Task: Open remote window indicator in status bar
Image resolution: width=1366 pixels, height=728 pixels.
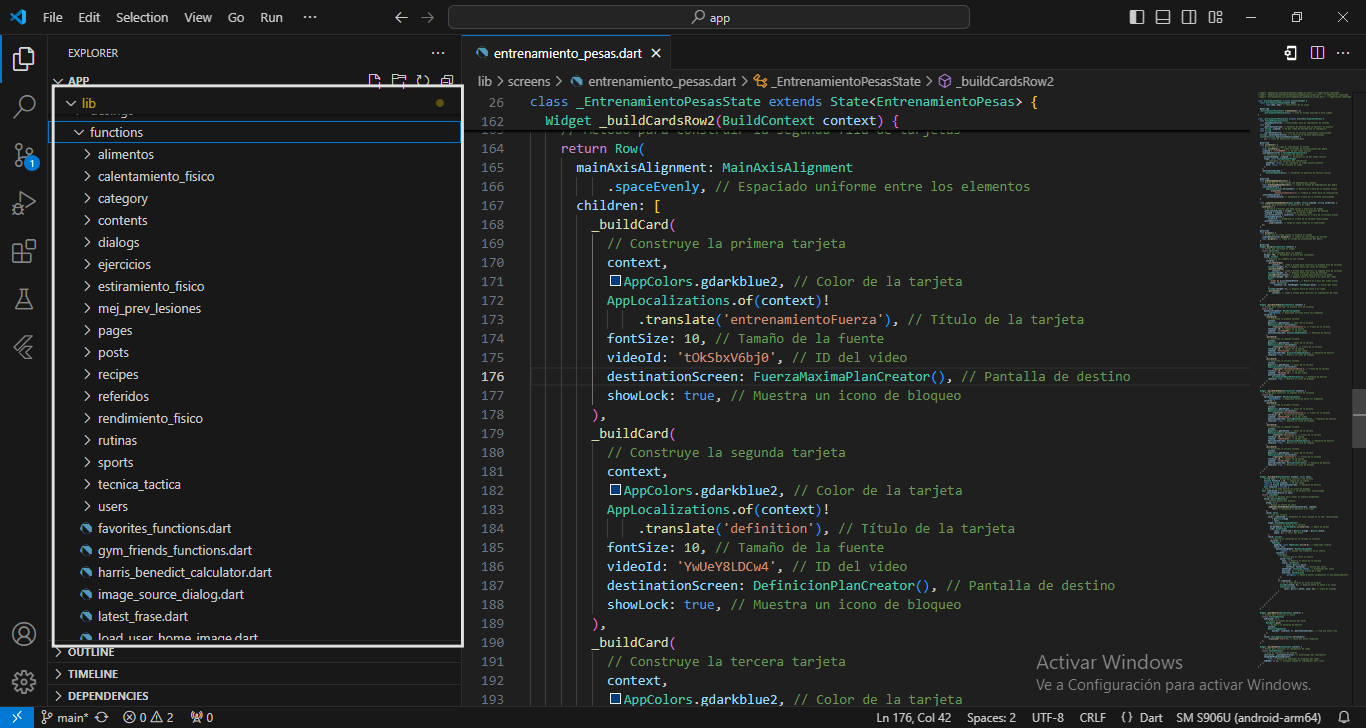Action: coord(16,717)
